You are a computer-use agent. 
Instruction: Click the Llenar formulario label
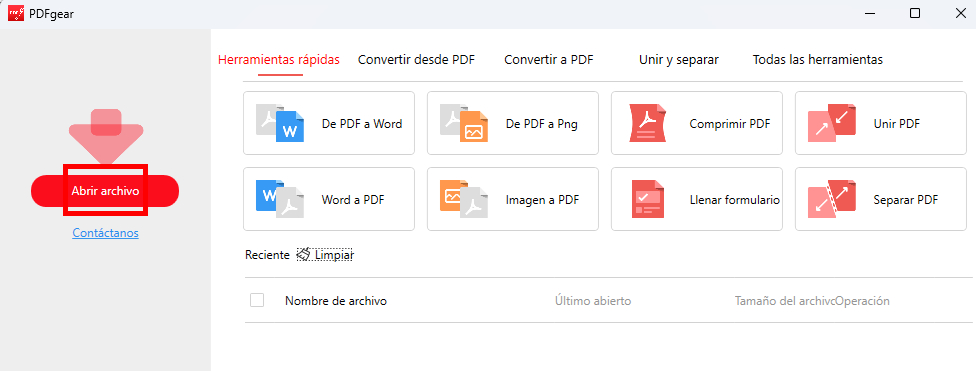[x=735, y=200]
